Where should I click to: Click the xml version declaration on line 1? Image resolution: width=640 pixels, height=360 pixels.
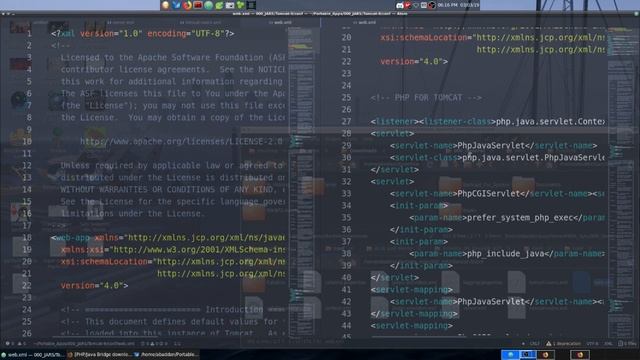pos(142,34)
